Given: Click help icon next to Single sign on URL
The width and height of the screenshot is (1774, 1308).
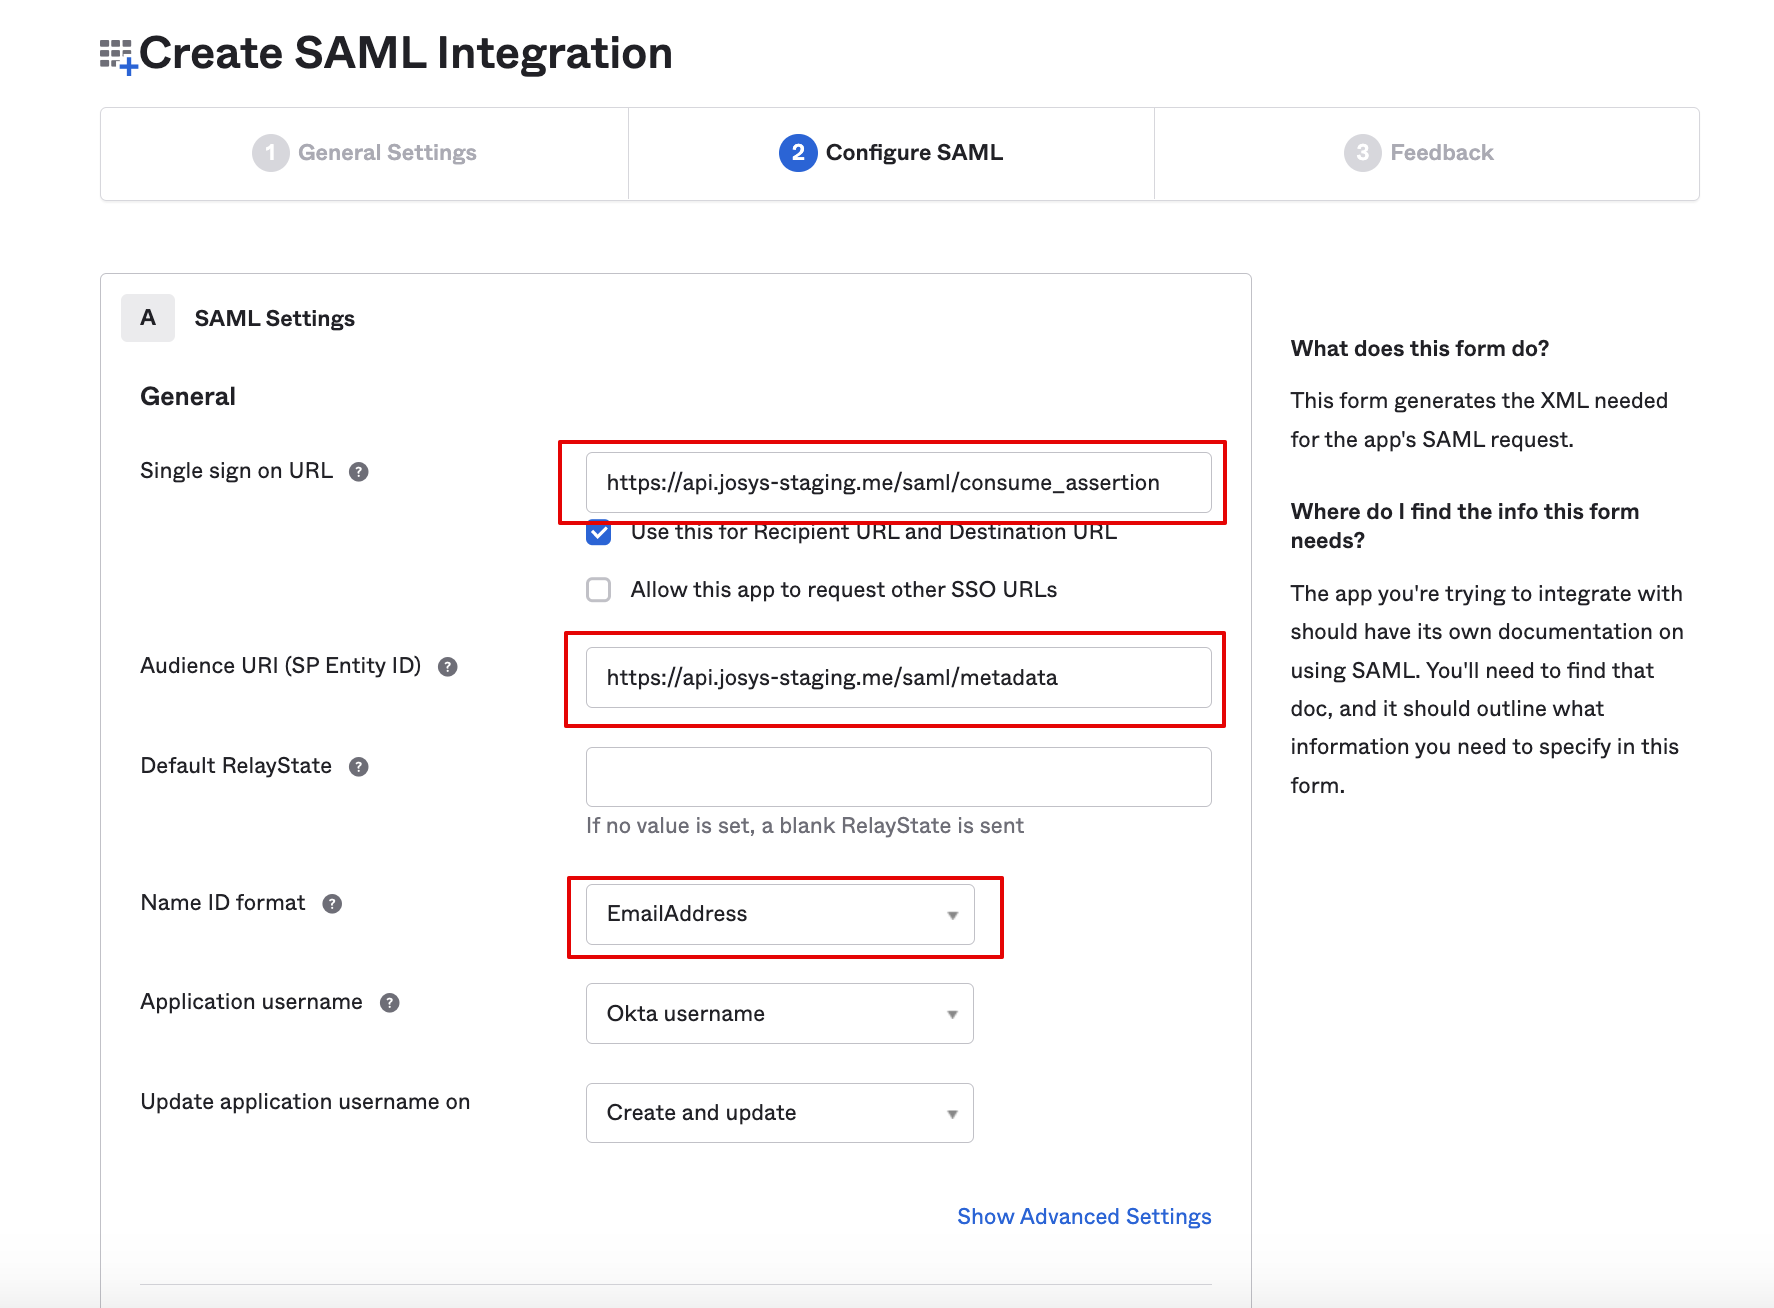Looking at the screenshot, I should 358,472.
